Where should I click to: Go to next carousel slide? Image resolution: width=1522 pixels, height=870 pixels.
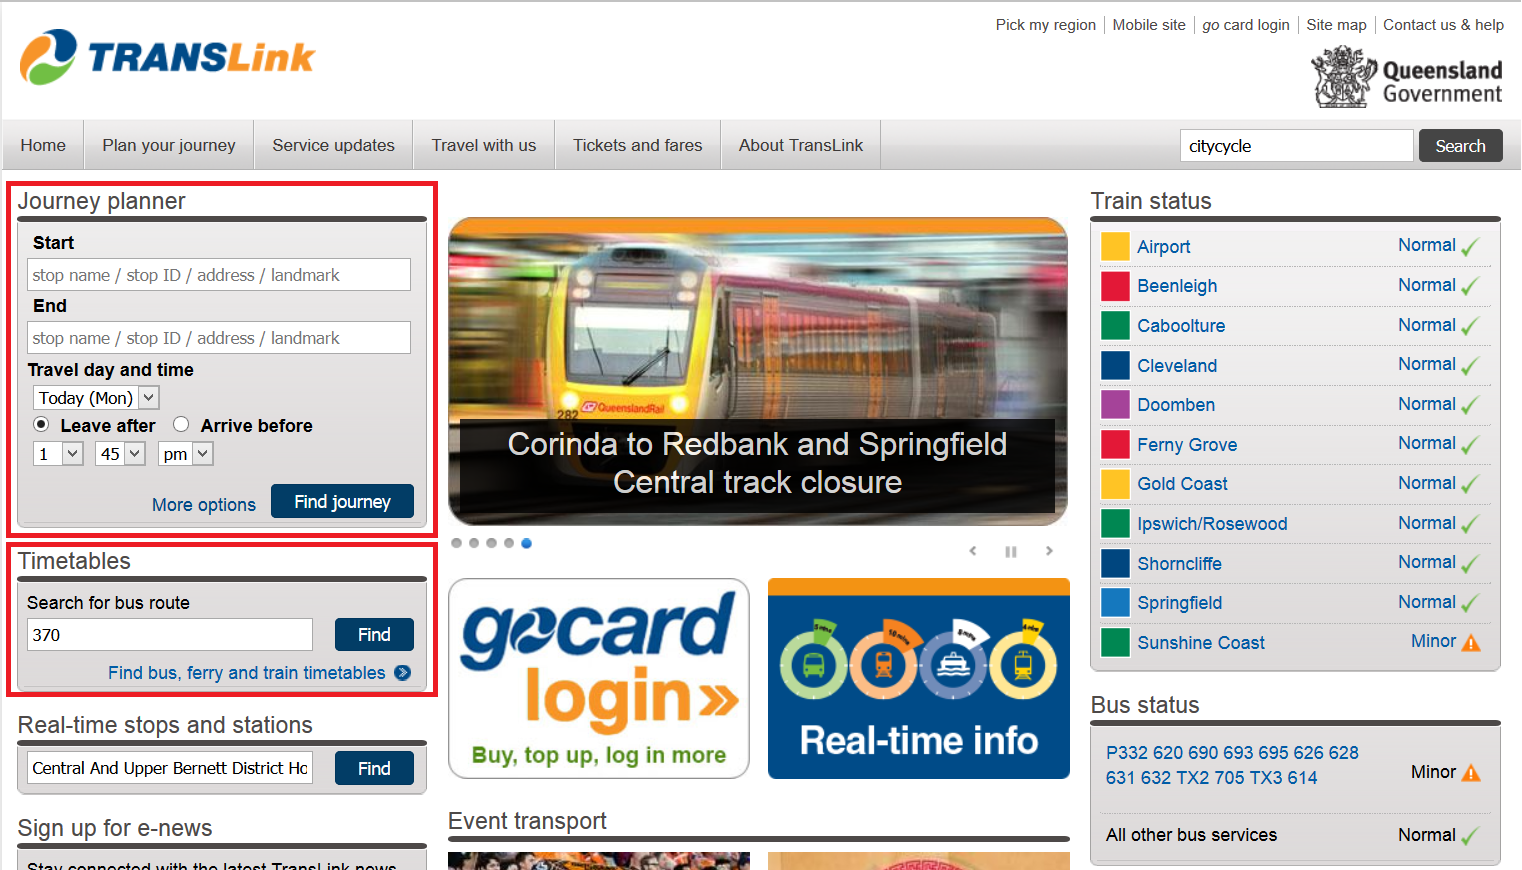click(x=1049, y=551)
